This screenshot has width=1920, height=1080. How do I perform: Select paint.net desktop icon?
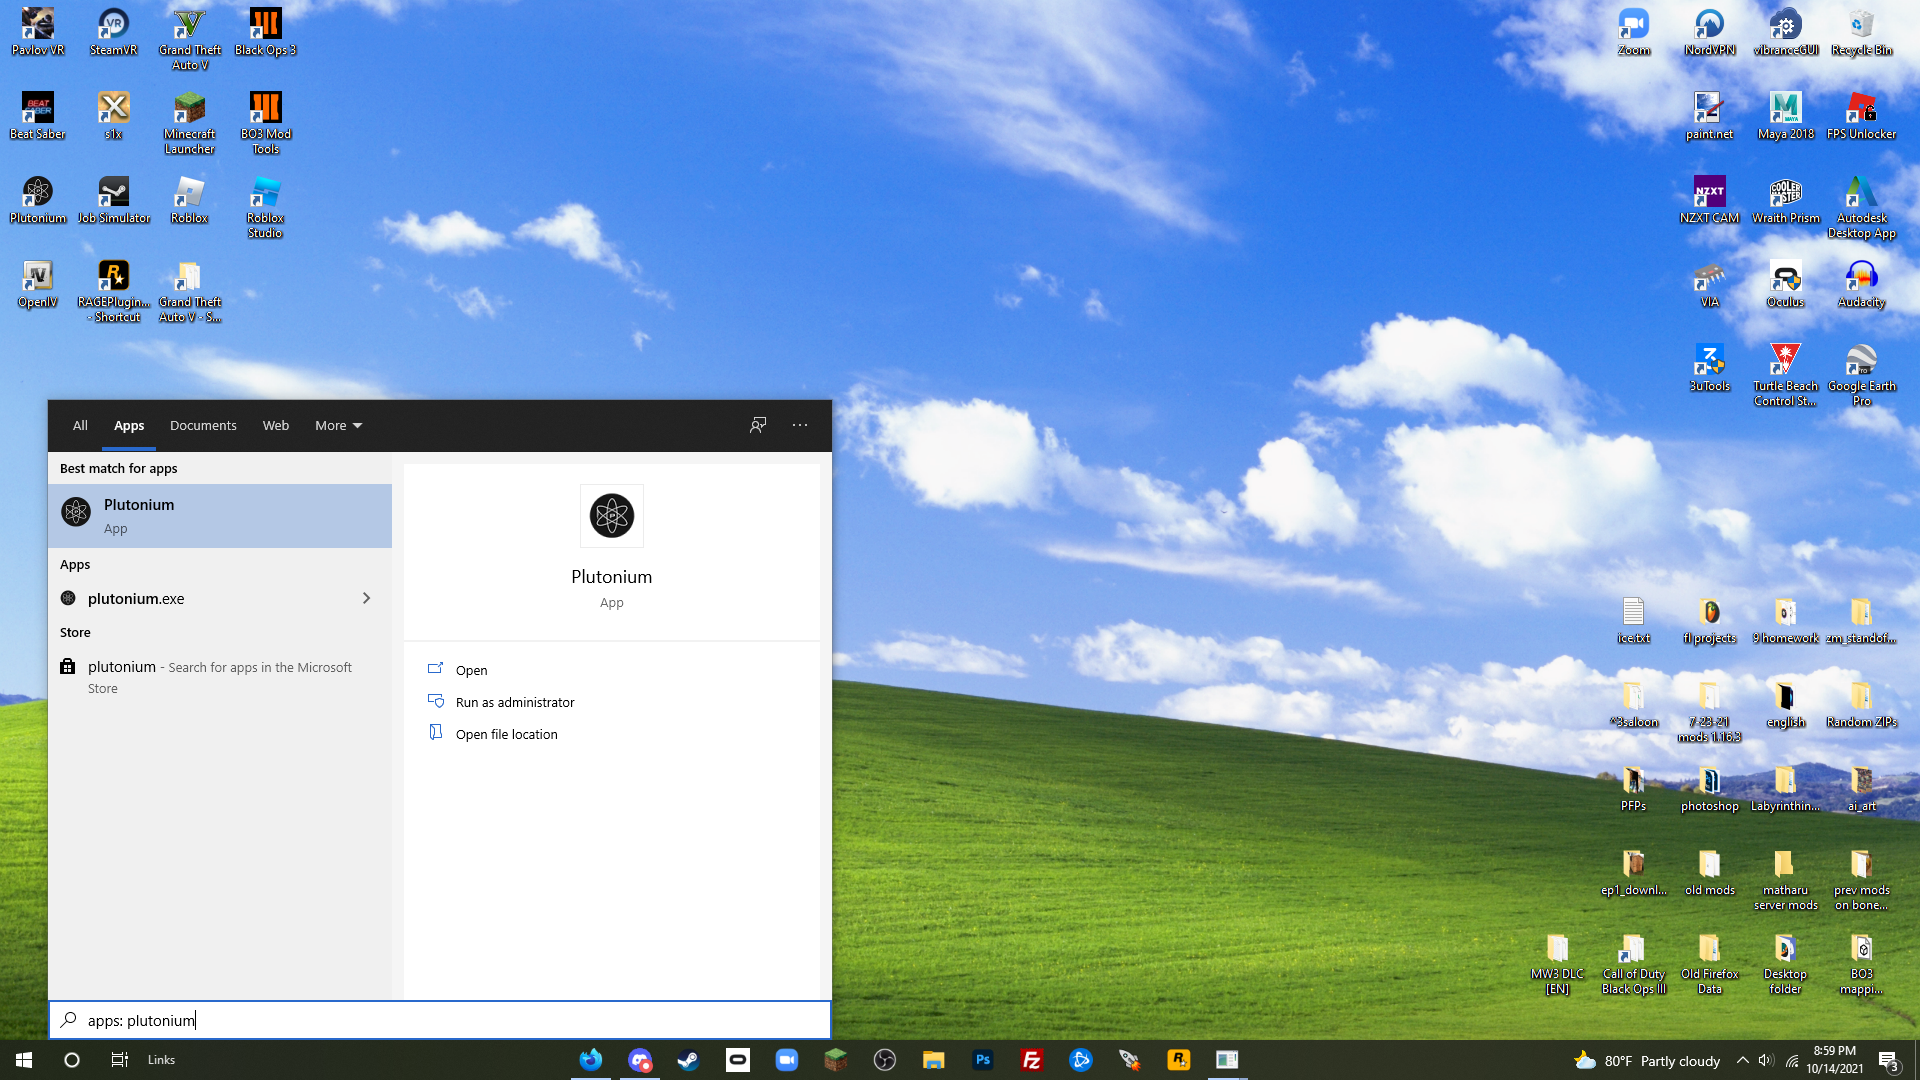(1709, 116)
